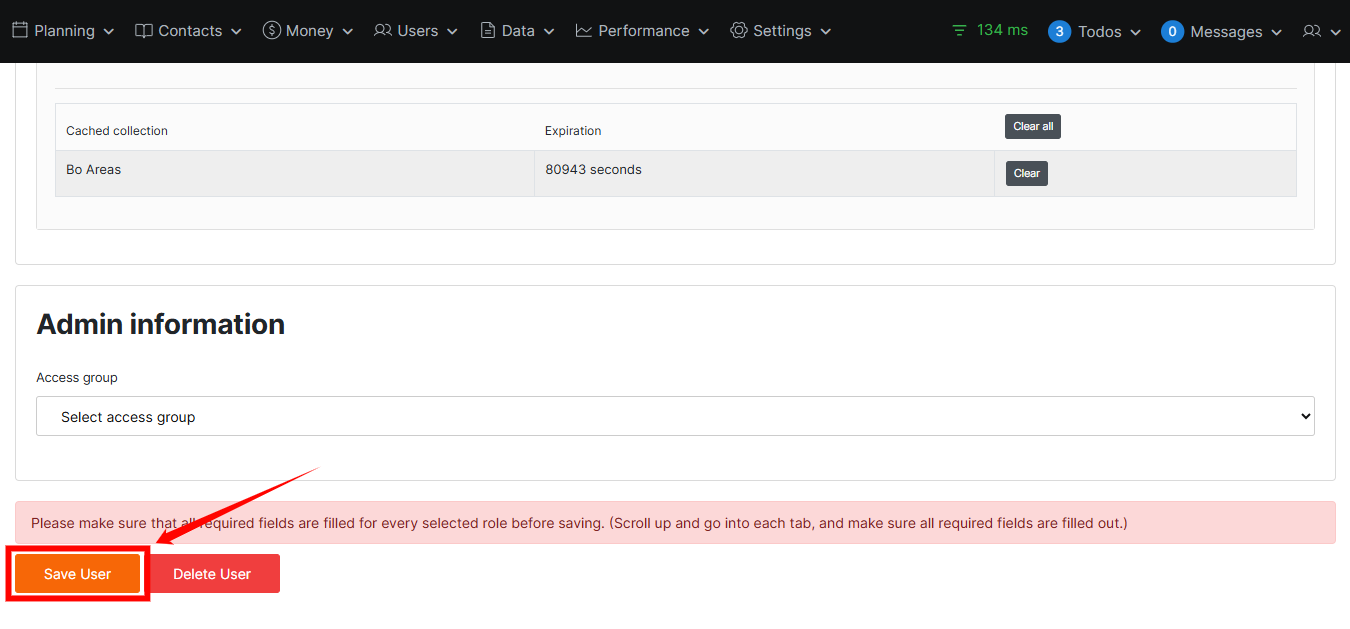Click the blue Messages count badge
The width and height of the screenshot is (1350, 629).
click(x=1172, y=32)
